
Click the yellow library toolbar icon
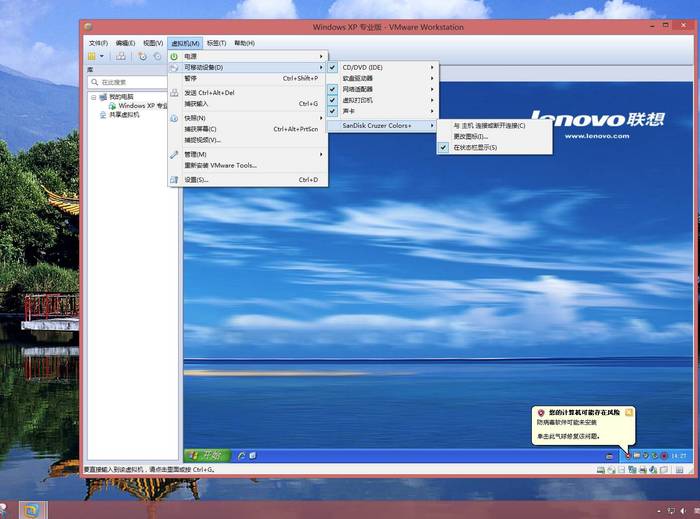(x=92, y=56)
